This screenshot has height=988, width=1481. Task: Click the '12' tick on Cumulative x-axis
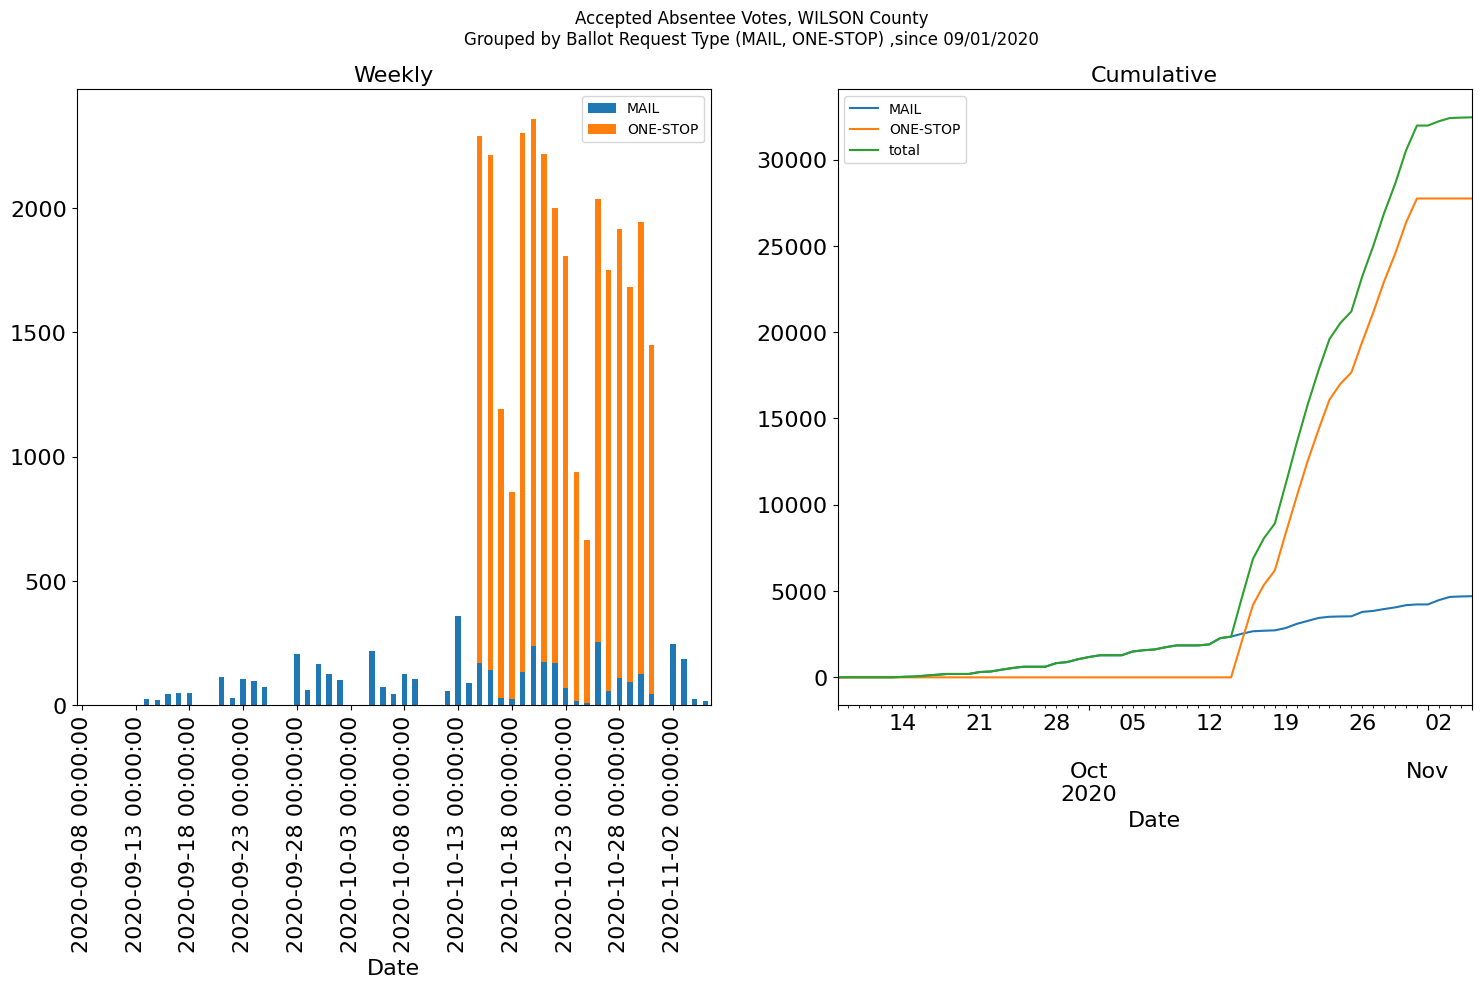(x=1209, y=723)
